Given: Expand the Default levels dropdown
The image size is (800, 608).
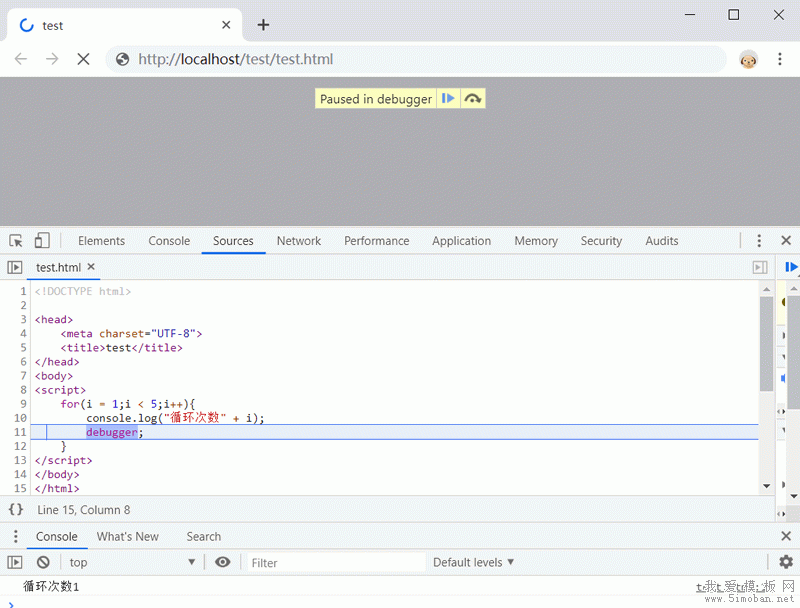Looking at the screenshot, I should [x=474, y=562].
